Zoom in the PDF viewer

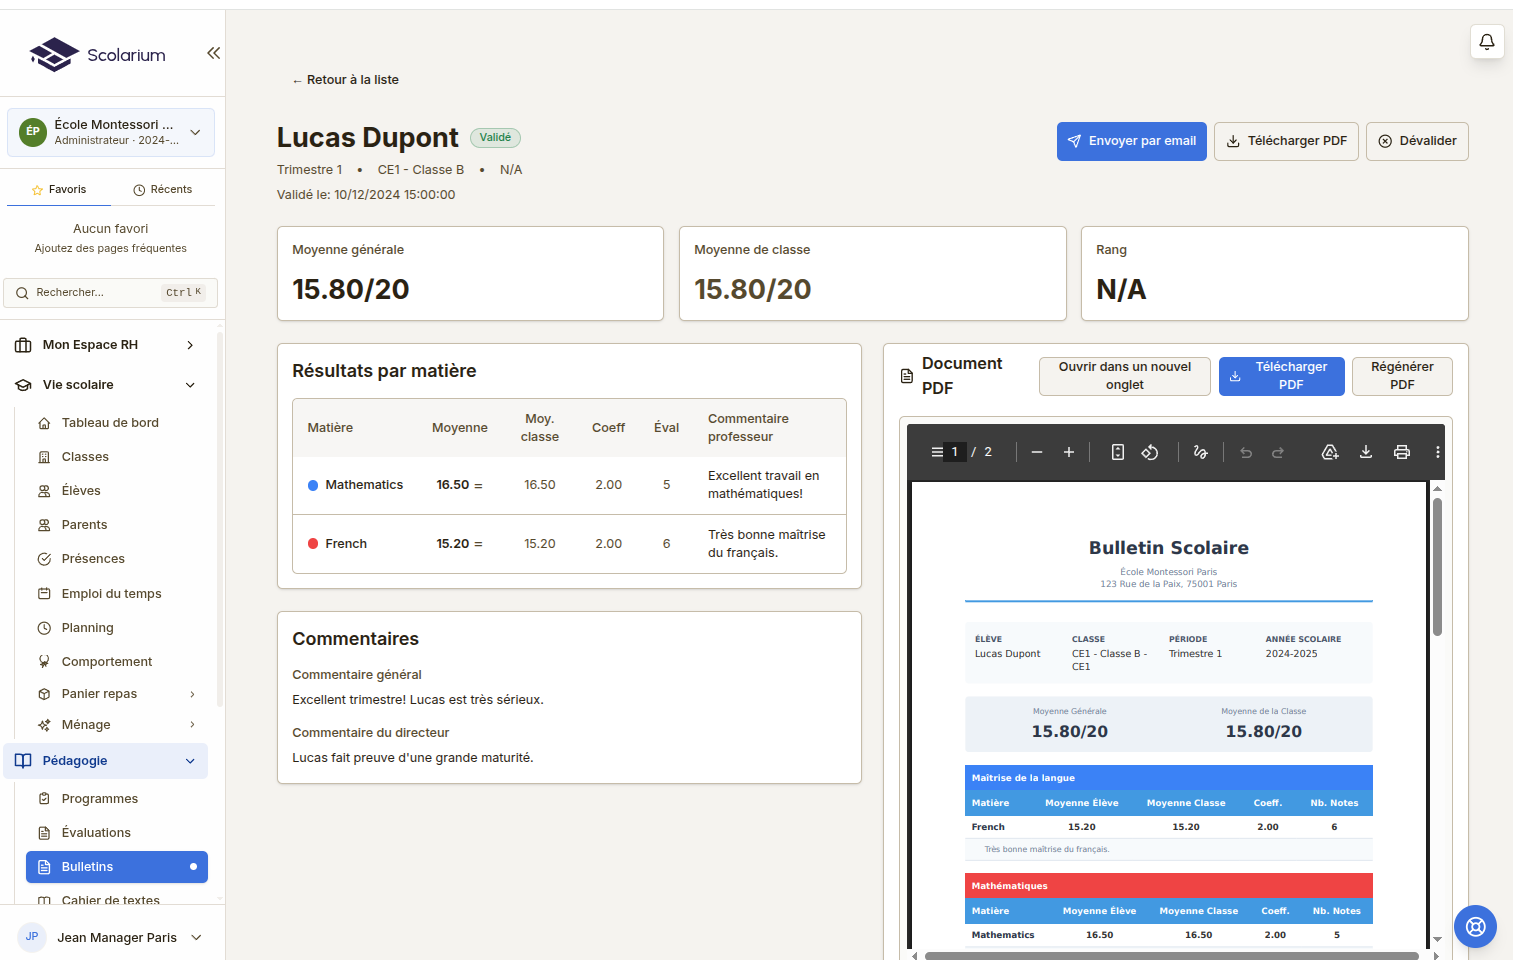[1069, 452]
